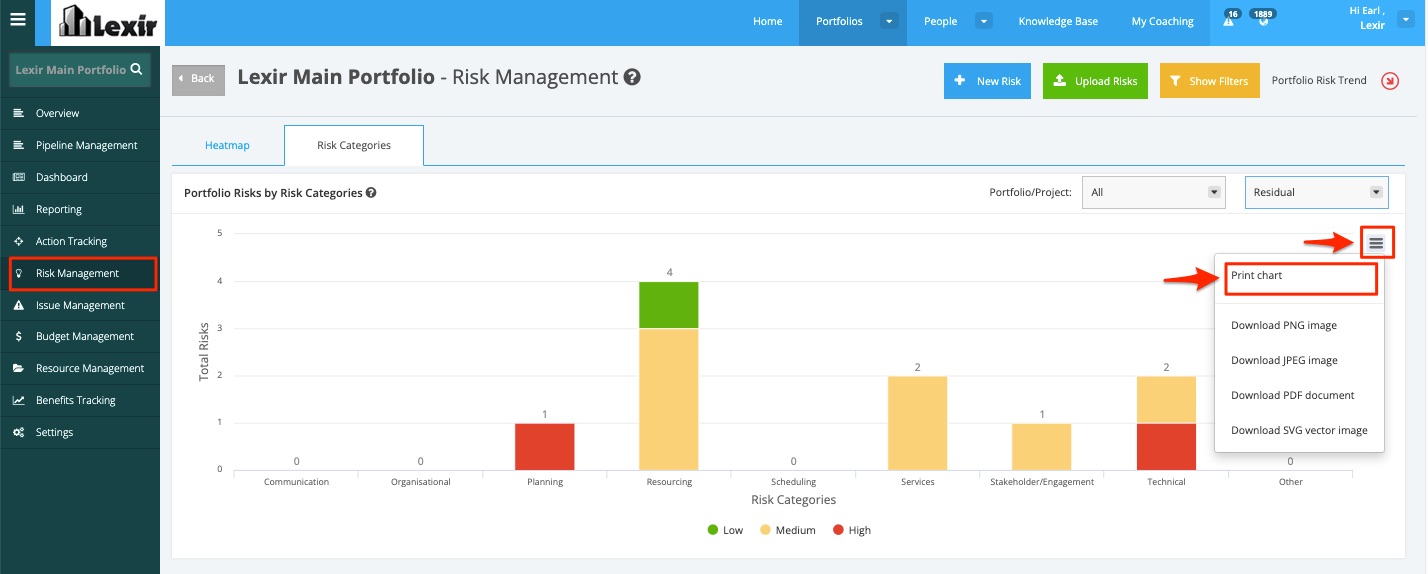
Task: Choose Download SVG vector image
Action: (x=1300, y=430)
